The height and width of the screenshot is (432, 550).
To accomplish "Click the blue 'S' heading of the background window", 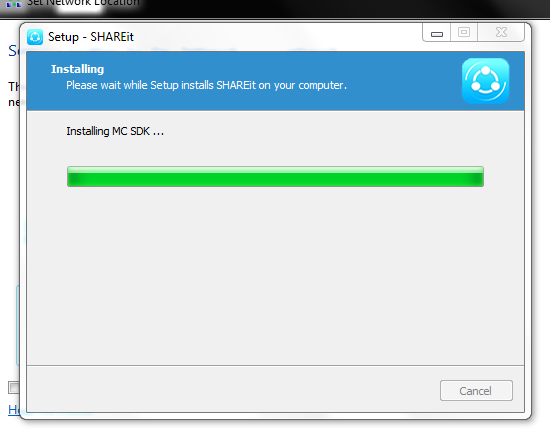I will pyautogui.click(x=13, y=51).
